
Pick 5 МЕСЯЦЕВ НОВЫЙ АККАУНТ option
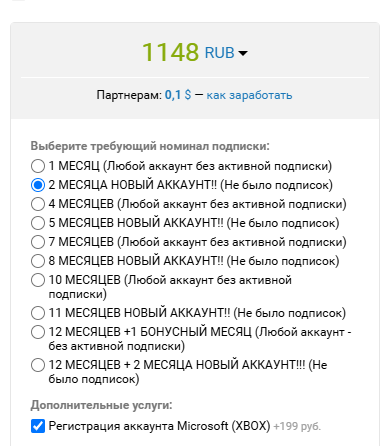pyautogui.click(x=38, y=223)
